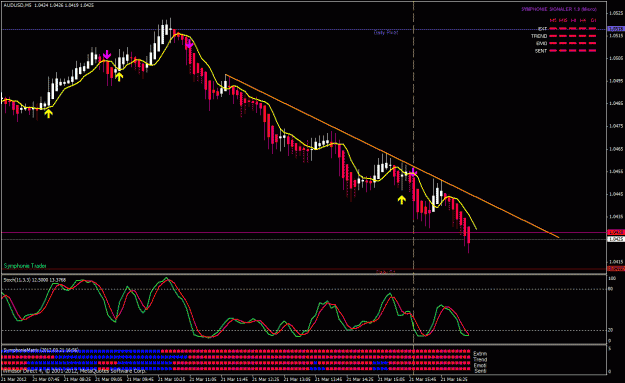Viewport: 625px width, 383px height.
Task: Click the magenta line price tag on the price axis
Action: point(615,232)
